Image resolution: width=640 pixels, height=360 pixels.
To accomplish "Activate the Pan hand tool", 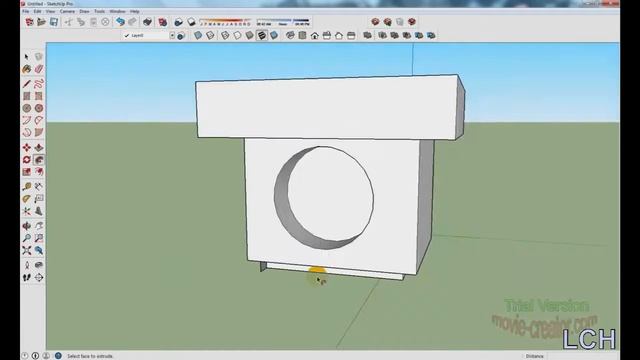I will [39, 226].
